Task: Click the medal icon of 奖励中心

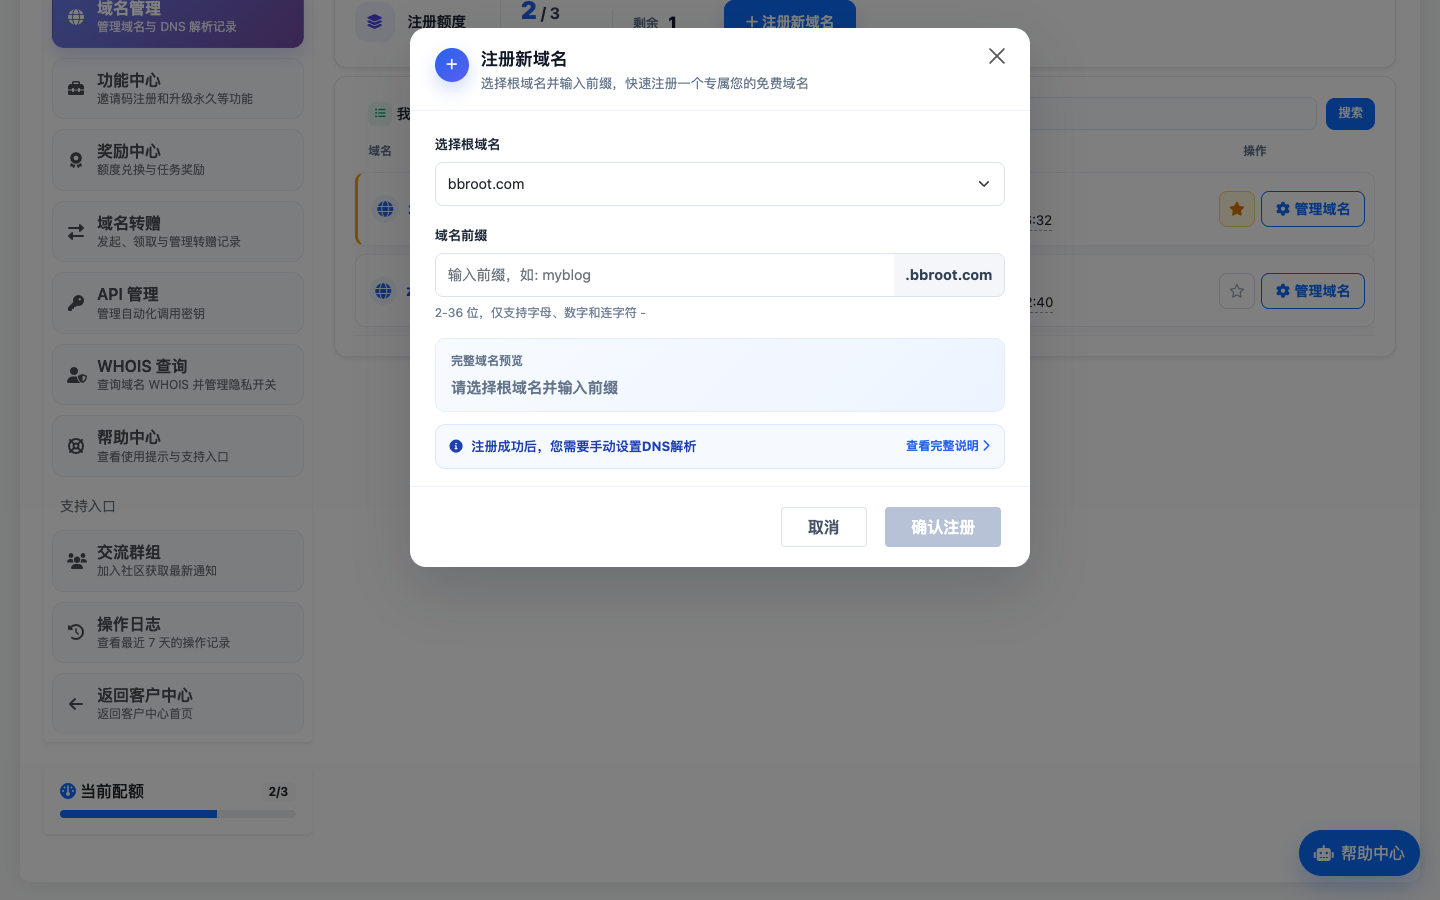Action: 76,160
